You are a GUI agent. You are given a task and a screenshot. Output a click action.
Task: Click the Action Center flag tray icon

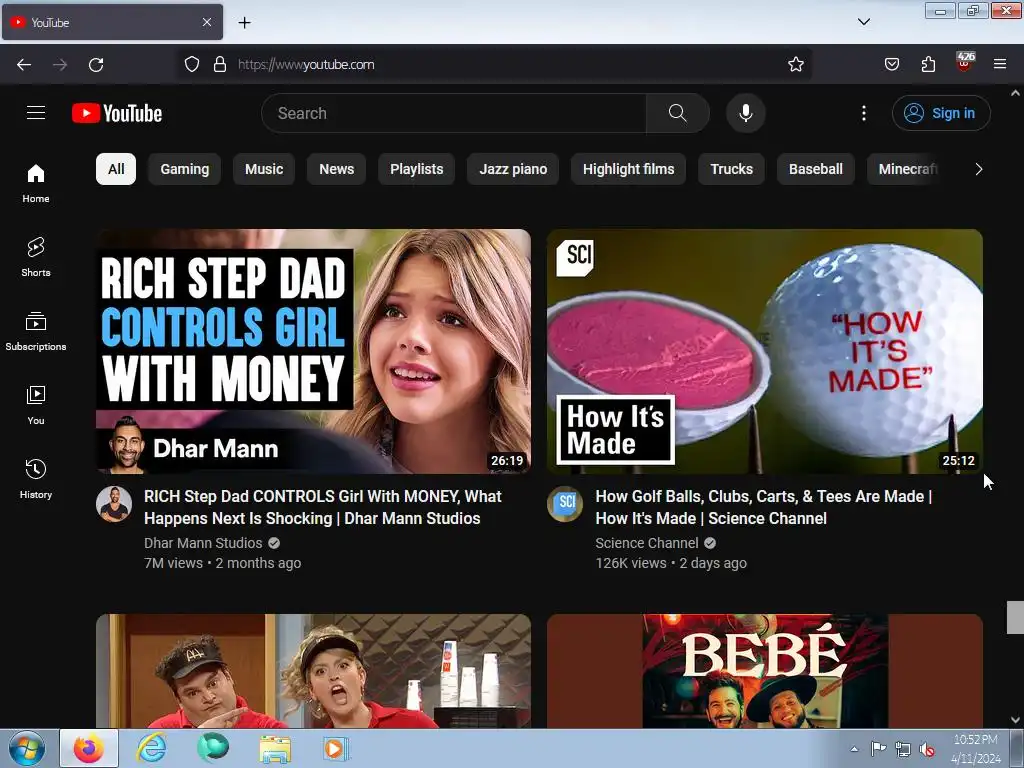point(878,749)
